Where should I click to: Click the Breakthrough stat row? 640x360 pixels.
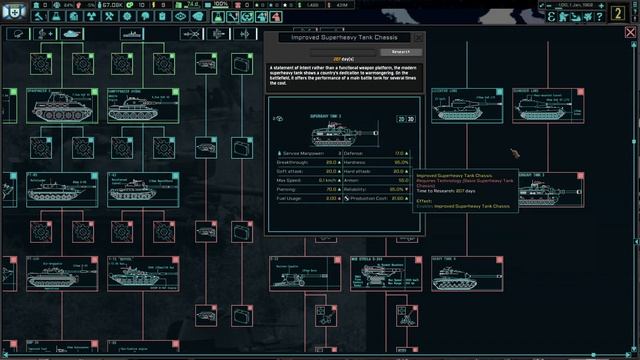309,162
